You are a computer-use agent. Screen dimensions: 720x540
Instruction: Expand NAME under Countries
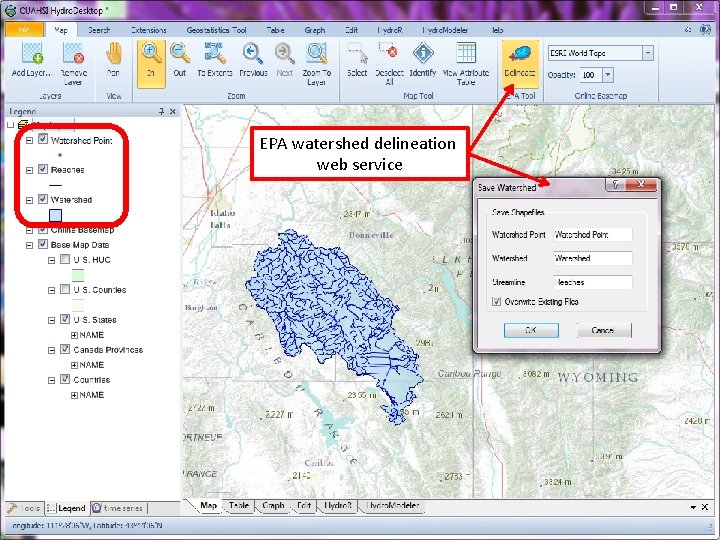[74, 395]
